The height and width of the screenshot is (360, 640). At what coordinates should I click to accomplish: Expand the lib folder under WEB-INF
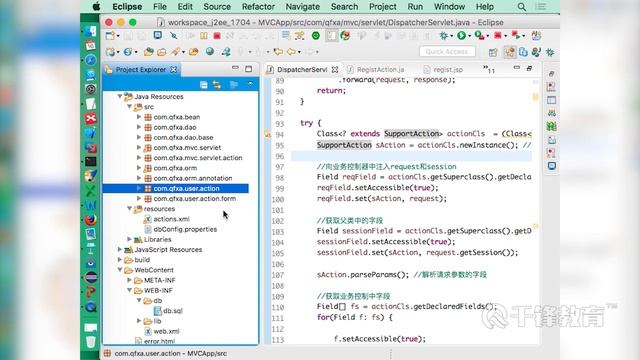click(139, 321)
